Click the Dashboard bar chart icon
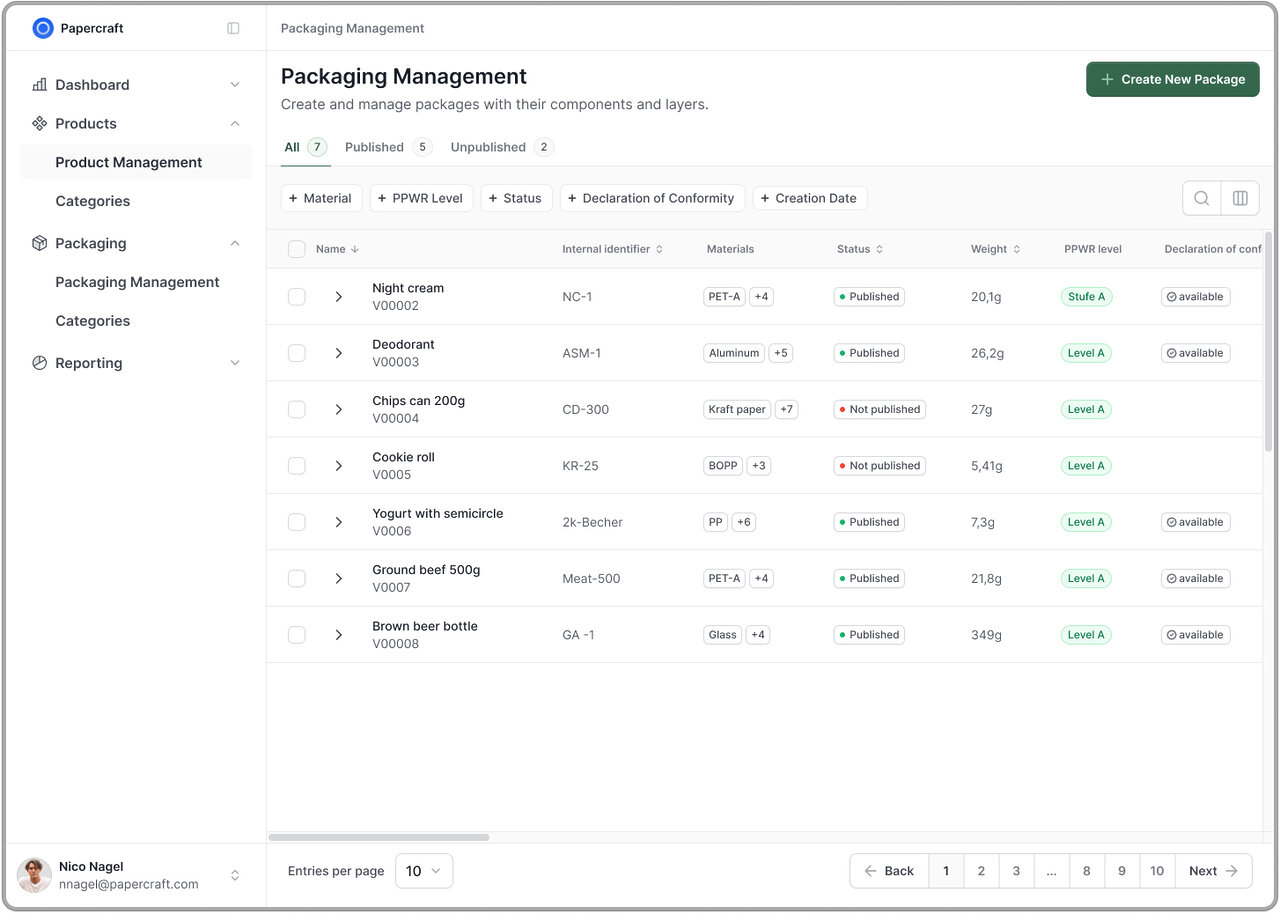This screenshot has height=914, width=1280. click(x=40, y=85)
